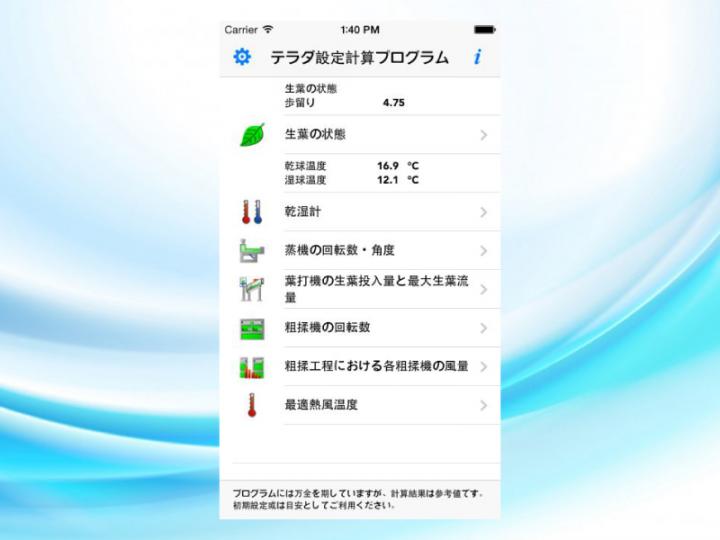
Task: Open settings with the gear icon
Action: pos(242,57)
